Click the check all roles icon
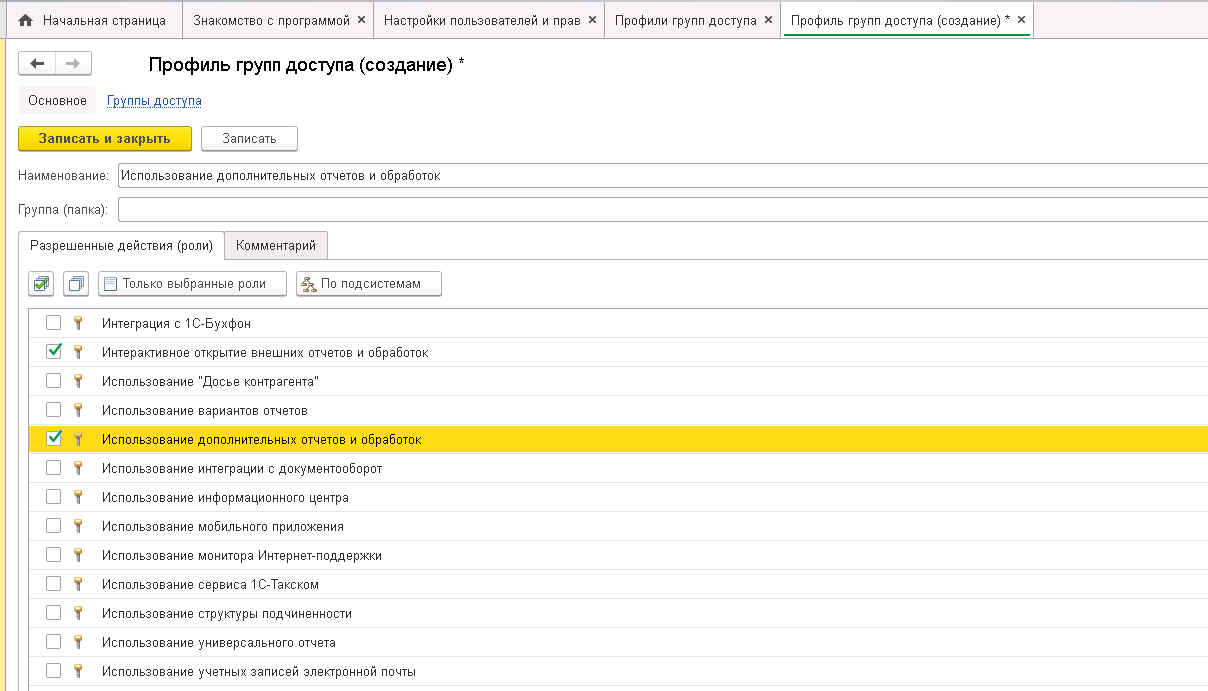This screenshot has height=691, width=1208. [41, 284]
